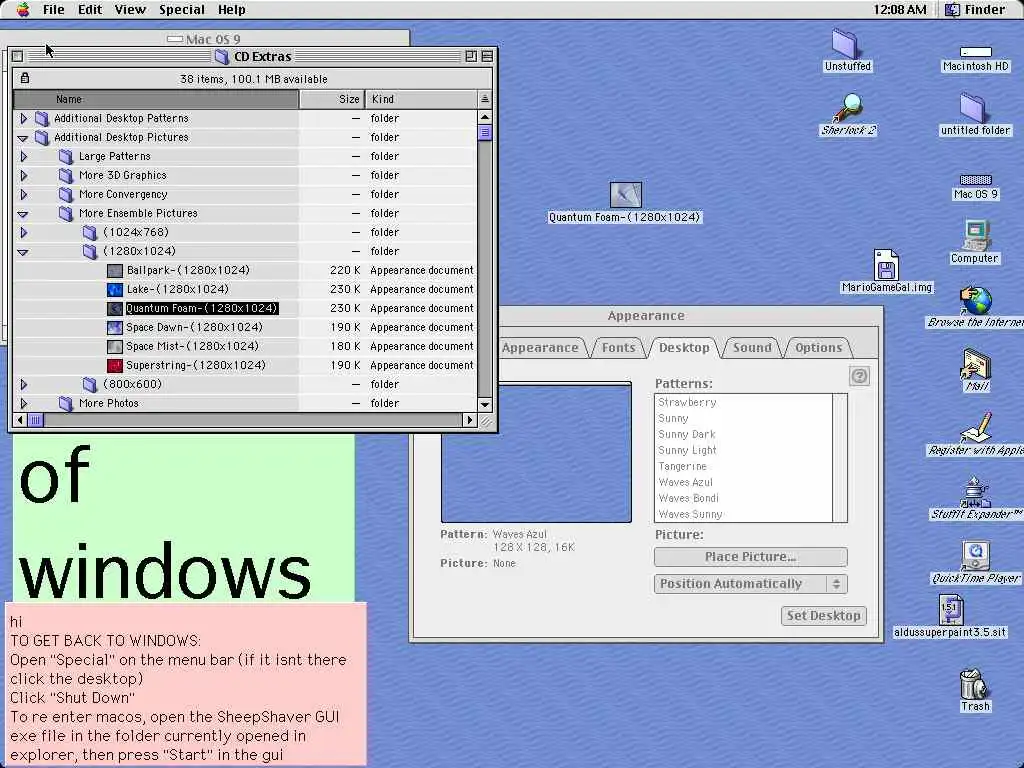
Task: Click the Ballpark-(1280x1024) file icon
Action: coord(115,270)
